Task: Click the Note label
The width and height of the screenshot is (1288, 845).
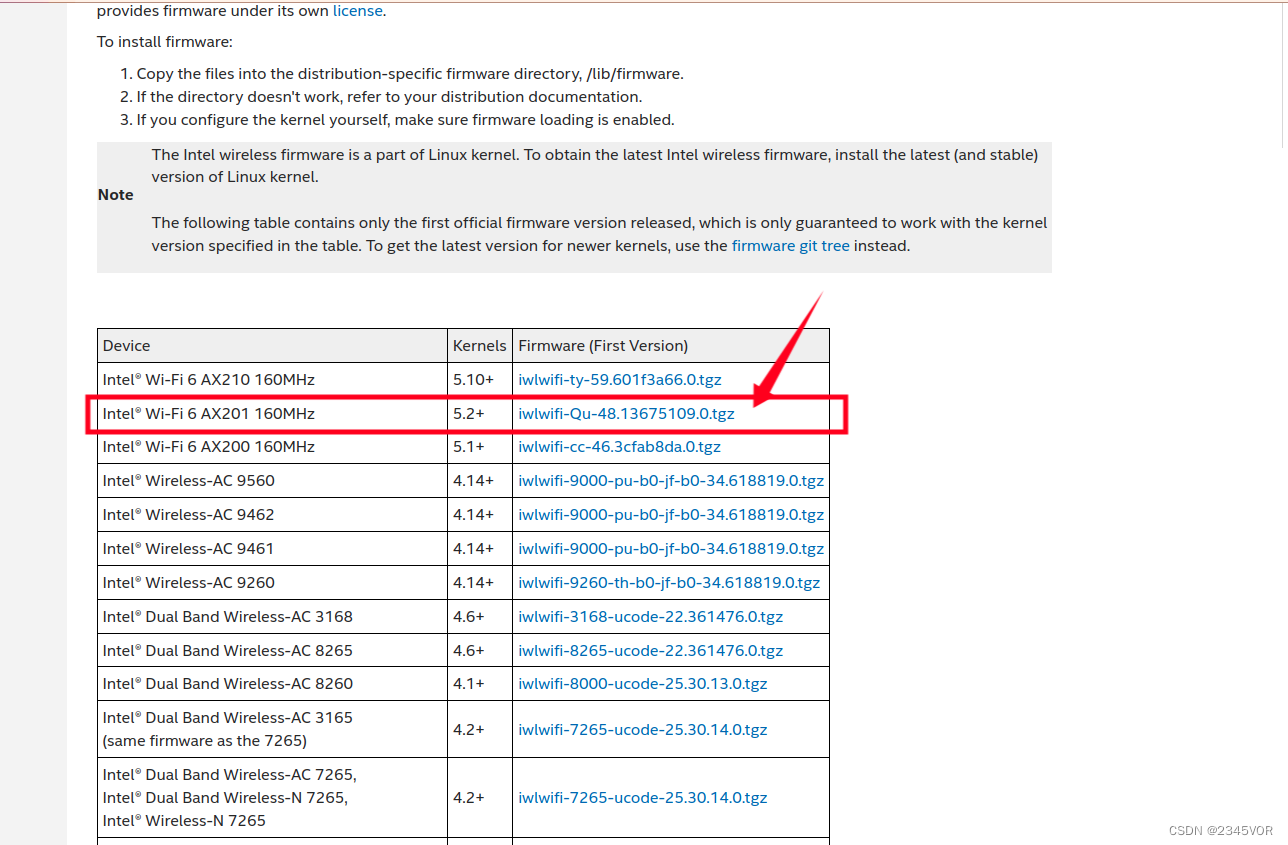Action: (116, 195)
